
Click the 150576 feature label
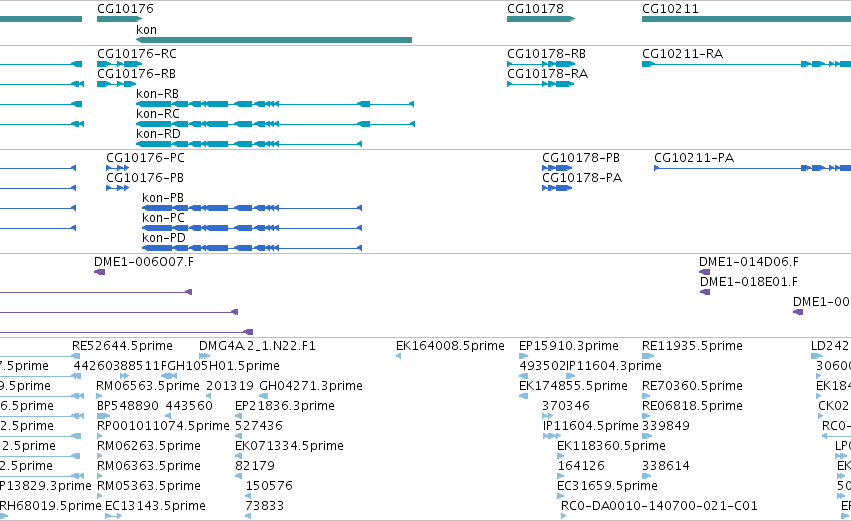point(269,486)
